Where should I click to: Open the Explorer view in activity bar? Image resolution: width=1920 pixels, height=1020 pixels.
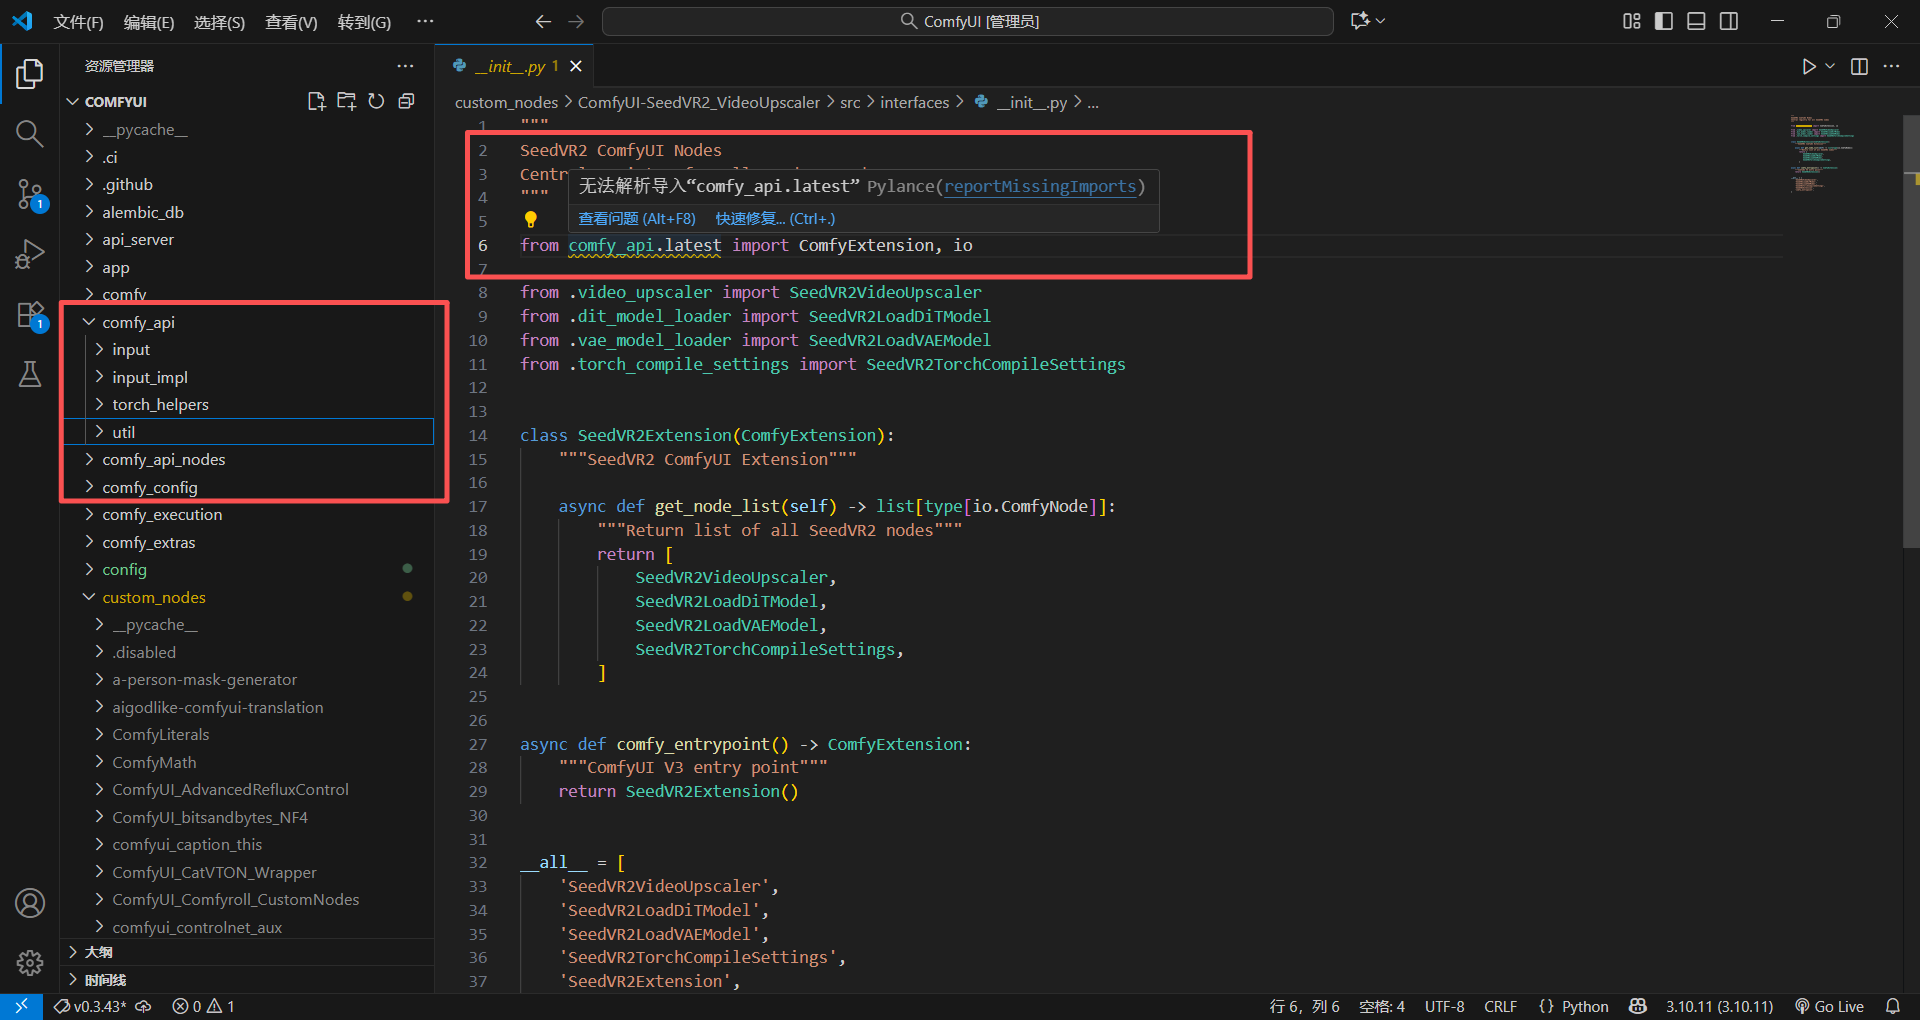(x=30, y=74)
